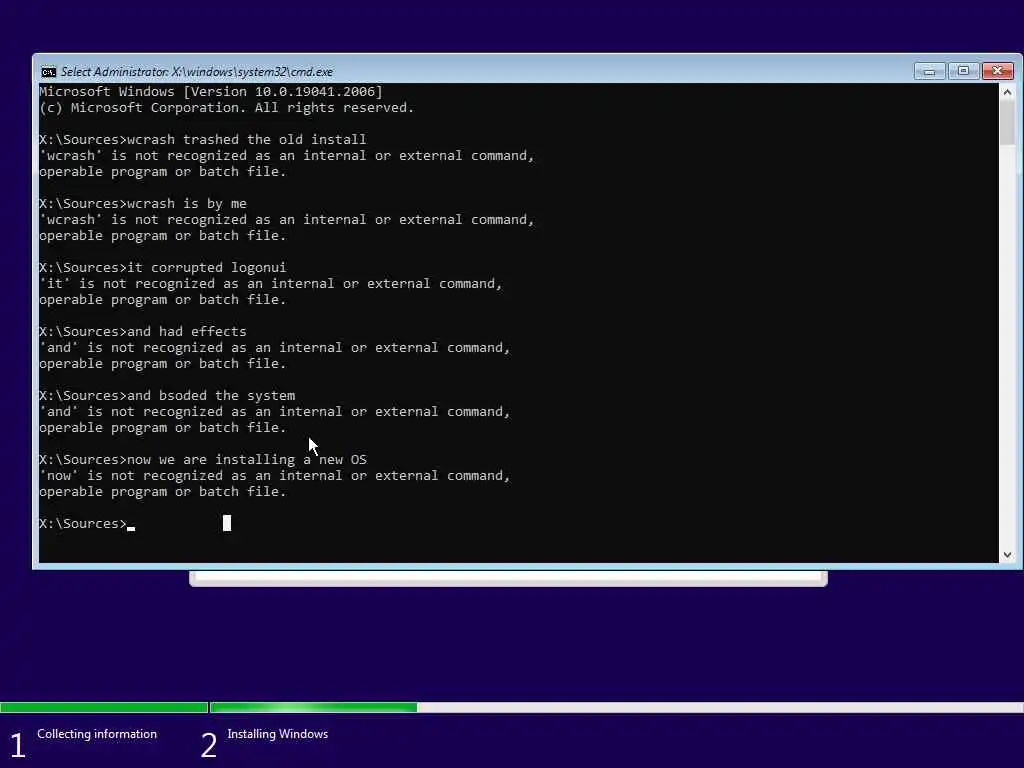Click the cmd.exe icon in the title bar

pyautogui.click(x=48, y=72)
